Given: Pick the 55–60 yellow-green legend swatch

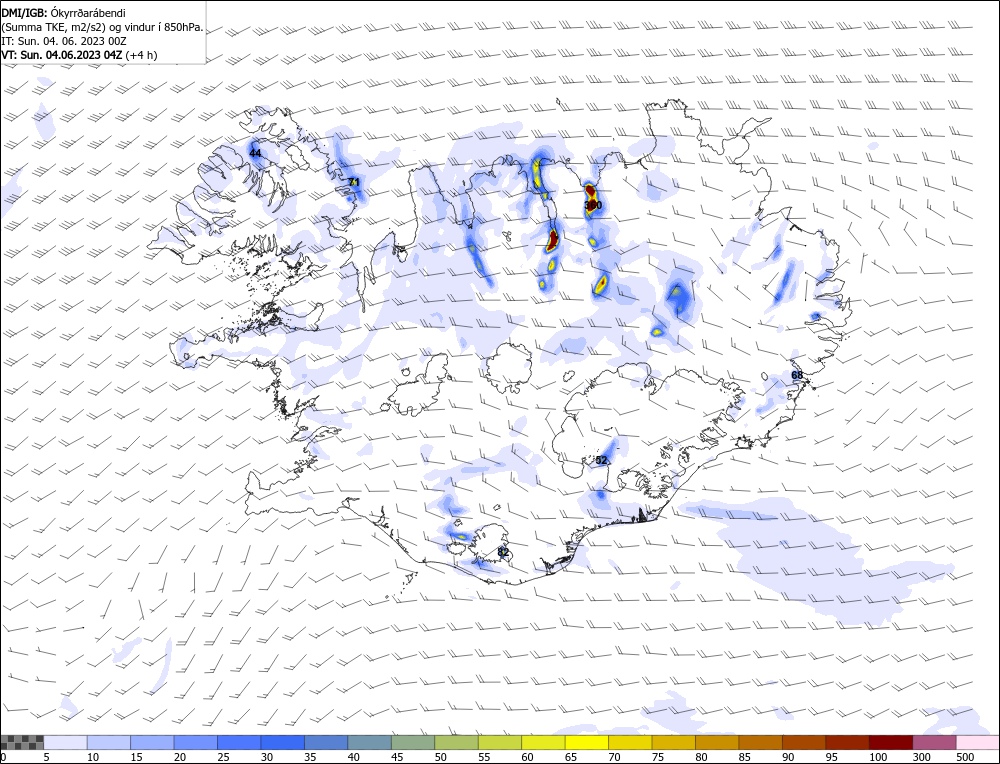Looking at the screenshot, I should click(x=500, y=742).
